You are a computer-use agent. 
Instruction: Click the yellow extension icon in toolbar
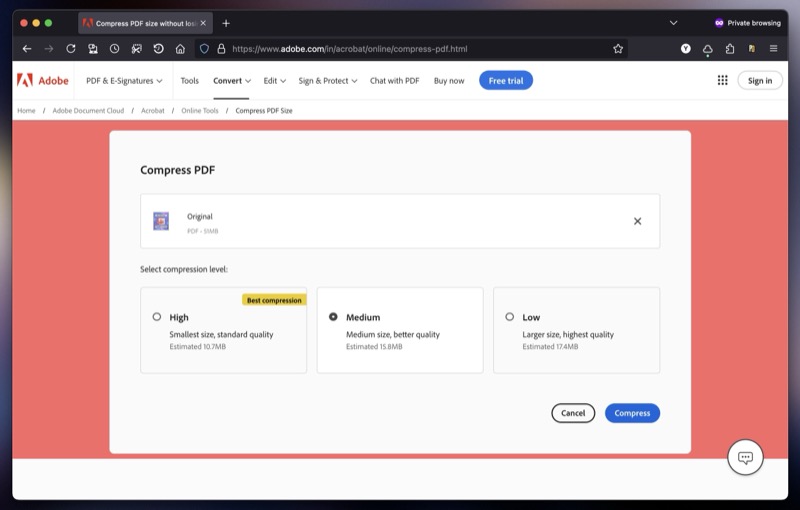[x=752, y=49]
